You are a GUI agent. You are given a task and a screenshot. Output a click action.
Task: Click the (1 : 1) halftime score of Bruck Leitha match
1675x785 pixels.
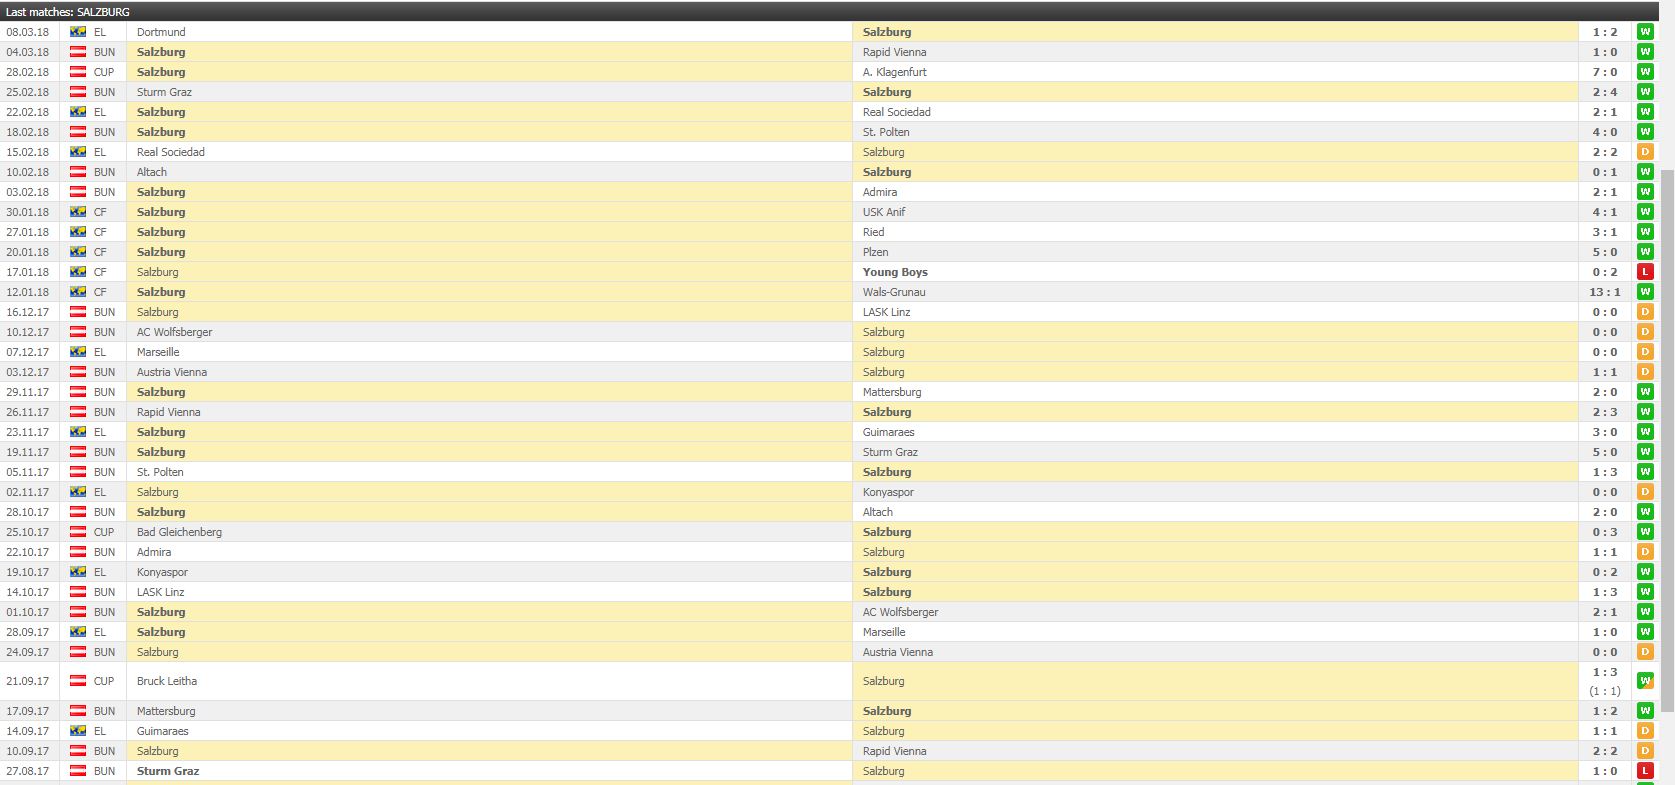pyautogui.click(x=1605, y=691)
